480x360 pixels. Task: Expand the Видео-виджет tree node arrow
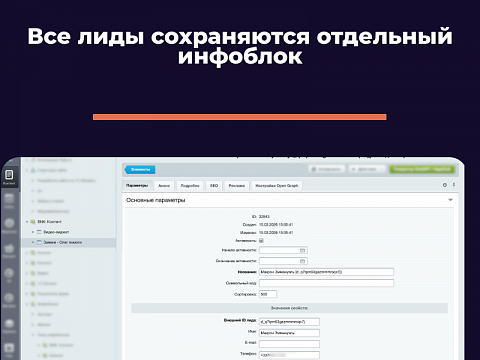pyautogui.click(x=33, y=232)
